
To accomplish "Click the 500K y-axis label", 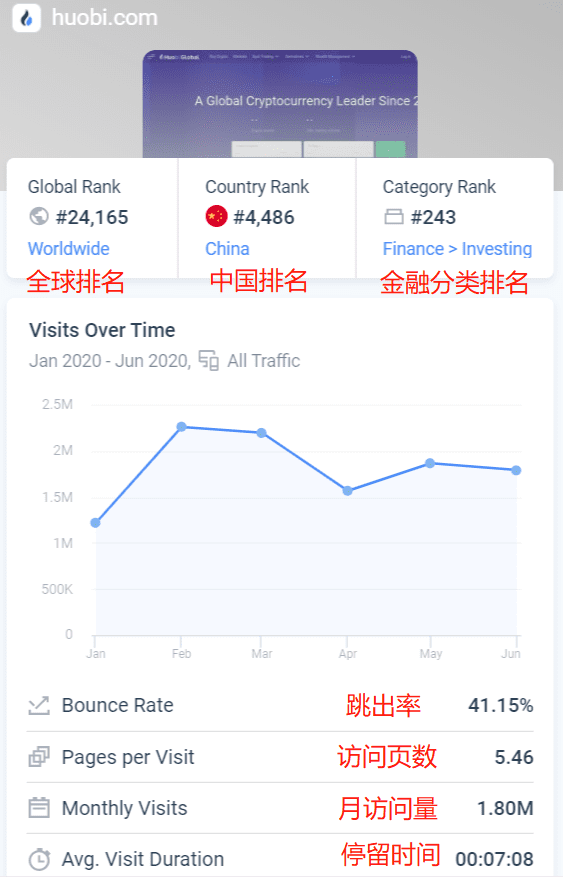I will pos(58,589).
